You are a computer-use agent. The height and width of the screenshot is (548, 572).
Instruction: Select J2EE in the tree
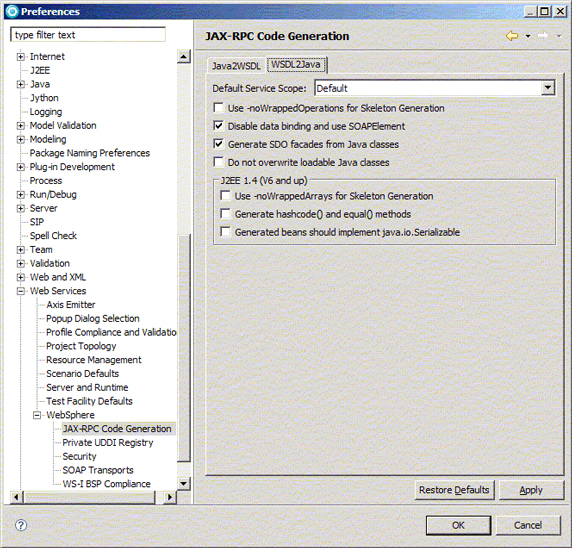click(40, 70)
